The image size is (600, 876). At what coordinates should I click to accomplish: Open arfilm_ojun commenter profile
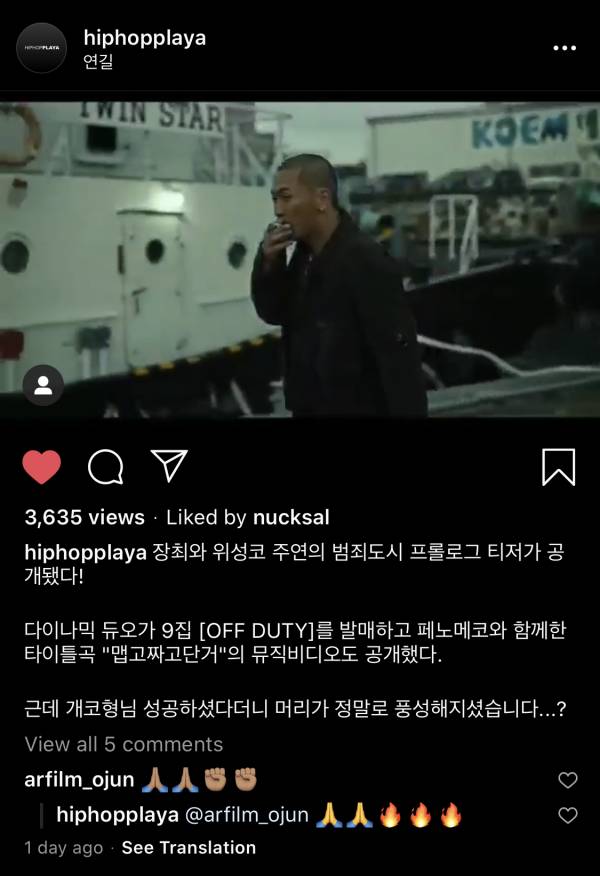pos(79,779)
